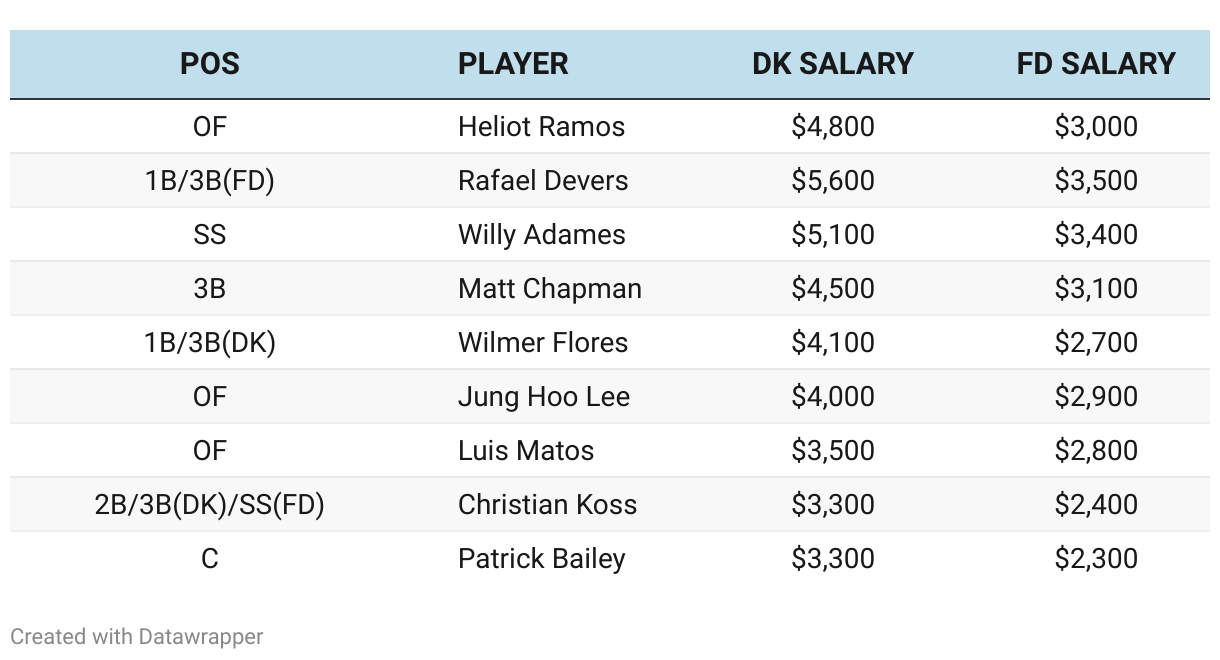Select Rafael Devers in the player column
The image size is (1220, 660).
tap(543, 181)
